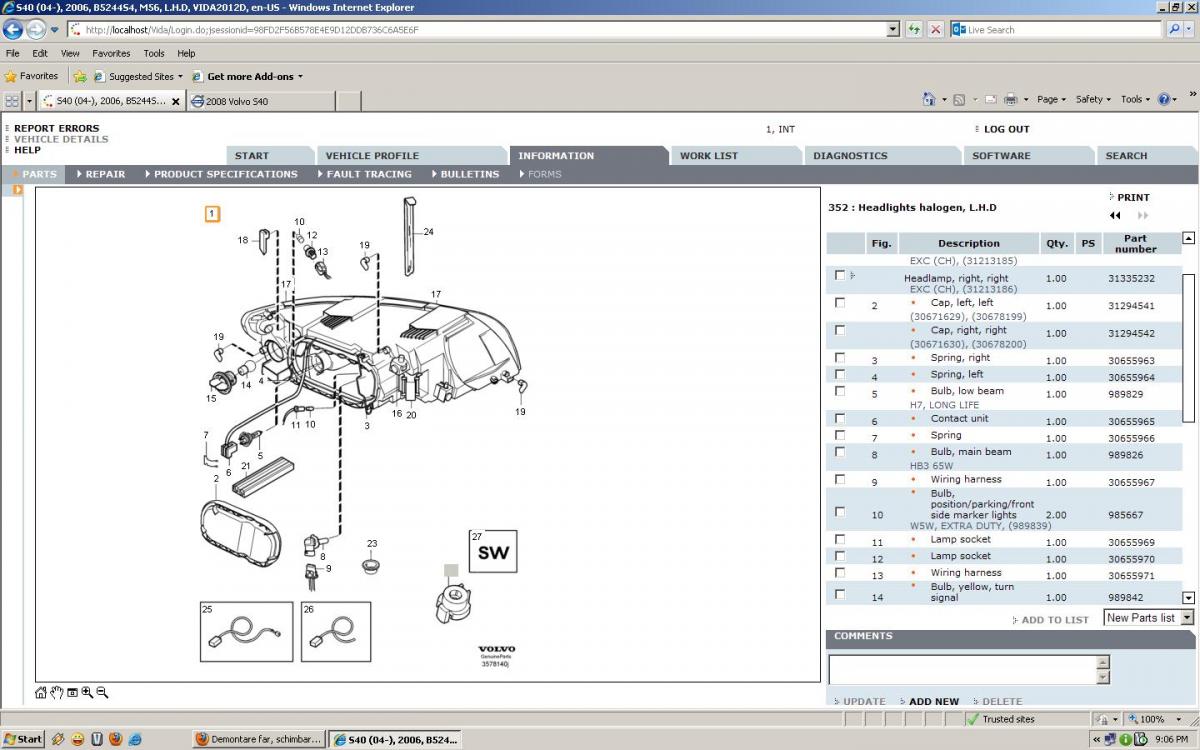Click the ADD NEW comment link
1200x750 pixels.
tap(933, 701)
